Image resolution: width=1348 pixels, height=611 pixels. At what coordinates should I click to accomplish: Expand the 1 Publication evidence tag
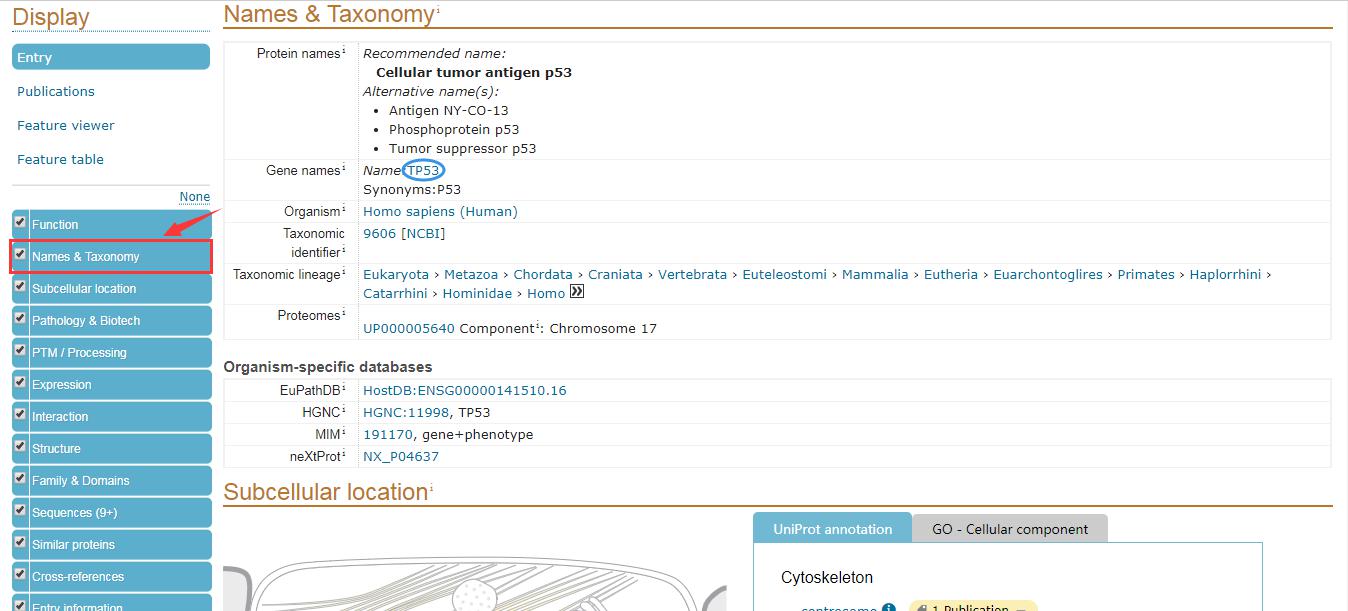point(973,607)
